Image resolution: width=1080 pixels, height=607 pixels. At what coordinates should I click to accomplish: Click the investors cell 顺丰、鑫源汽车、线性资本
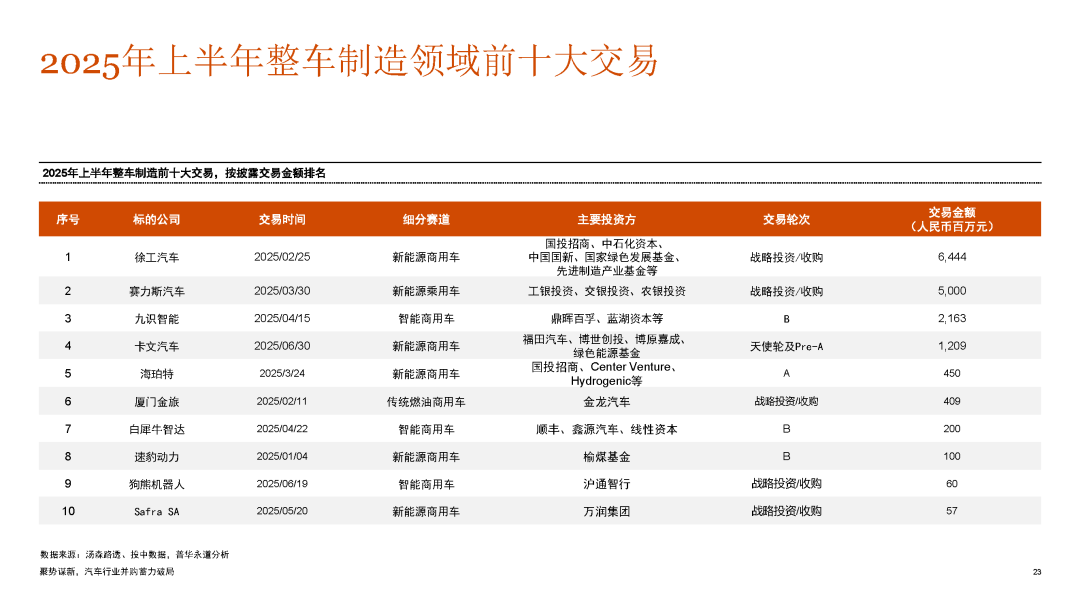(606, 429)
